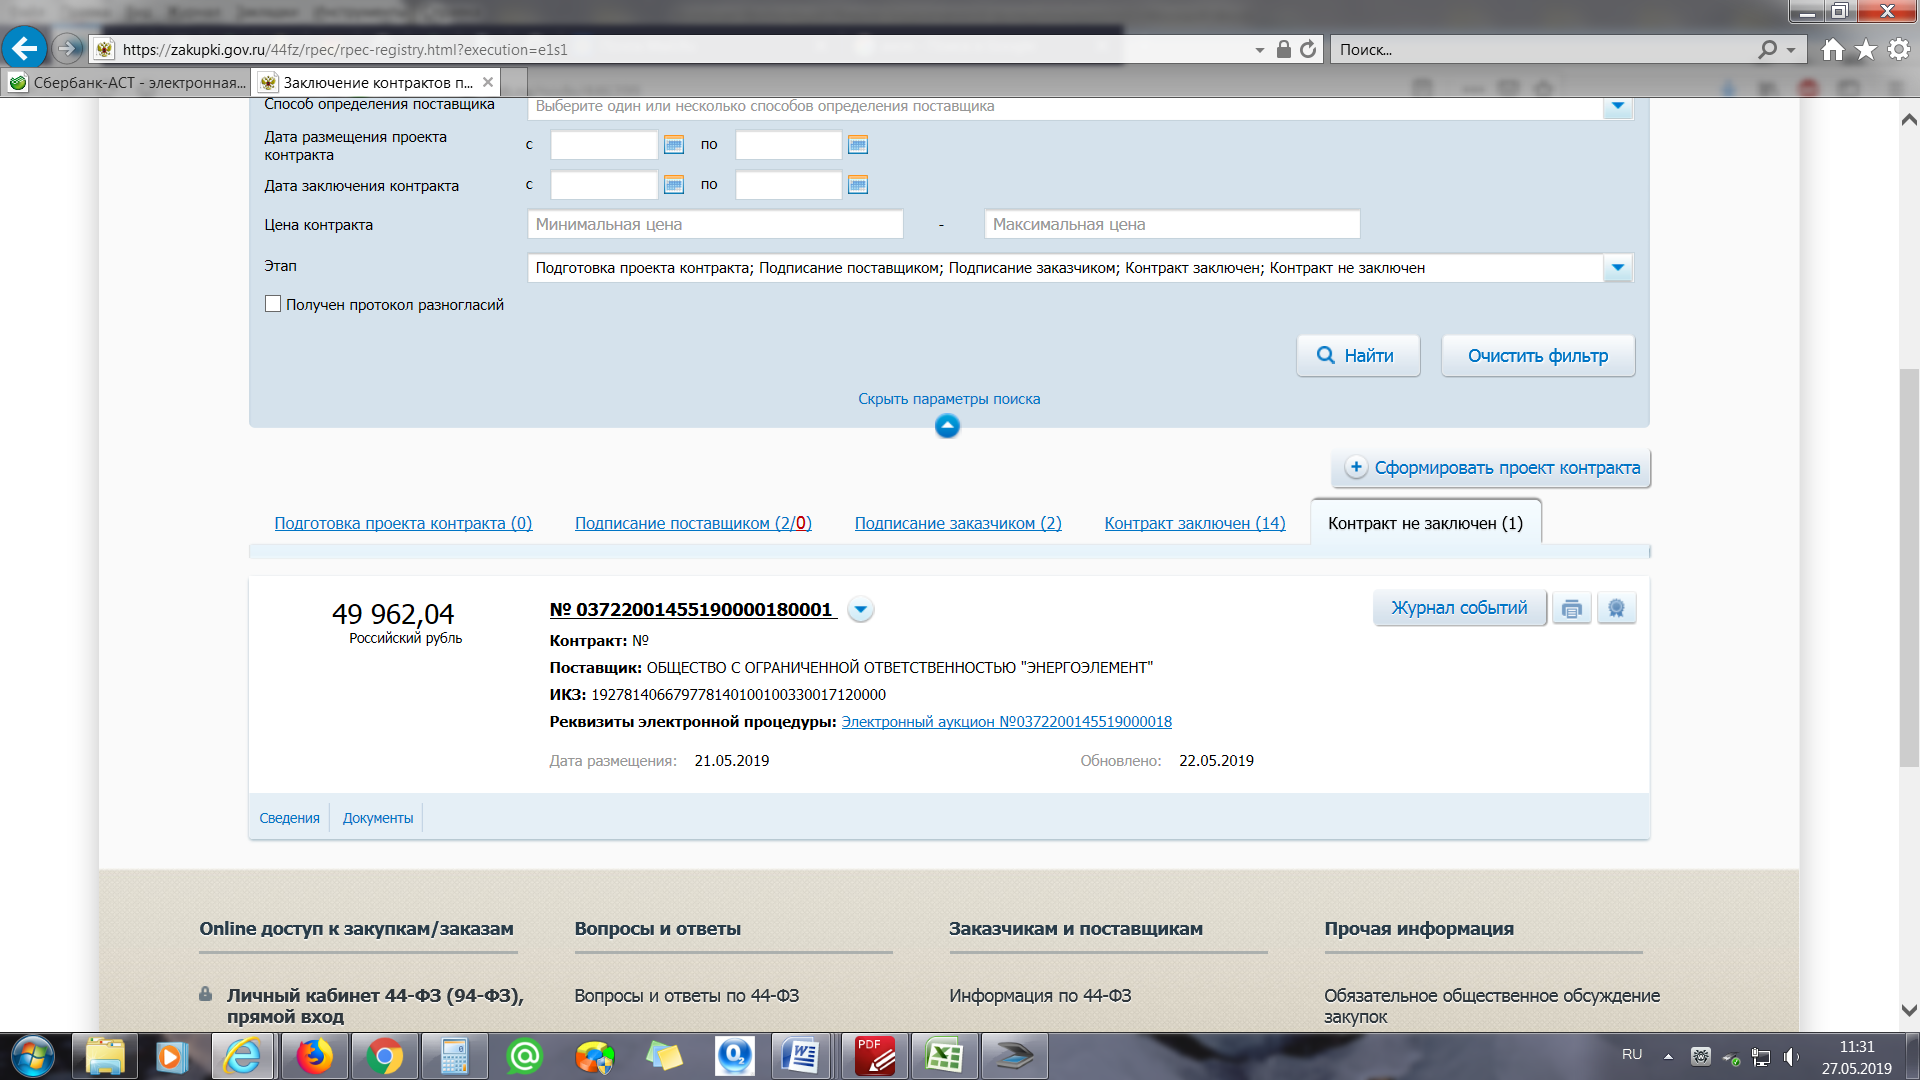This screenshot has width=1920, height=1080.
Task: Click the browser Поиск search field
Action: click(x=1545, y=49)
